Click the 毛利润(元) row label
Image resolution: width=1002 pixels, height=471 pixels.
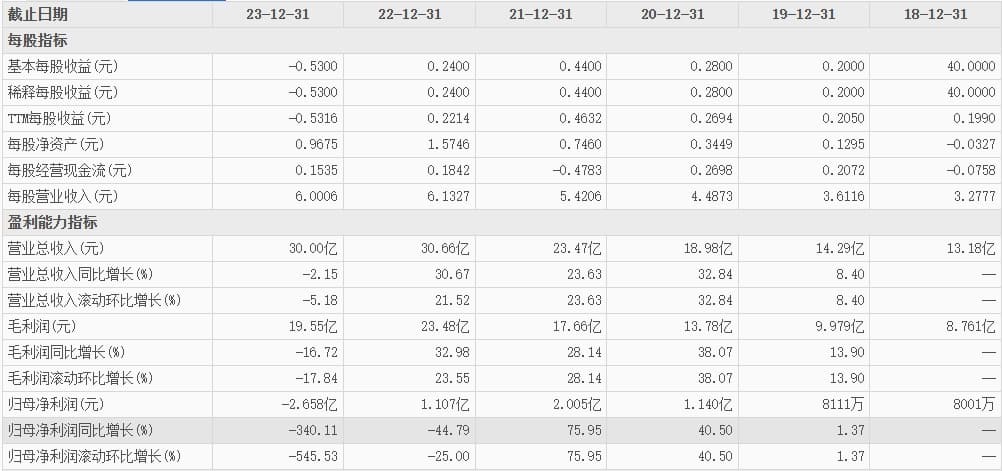pos(42,326)
